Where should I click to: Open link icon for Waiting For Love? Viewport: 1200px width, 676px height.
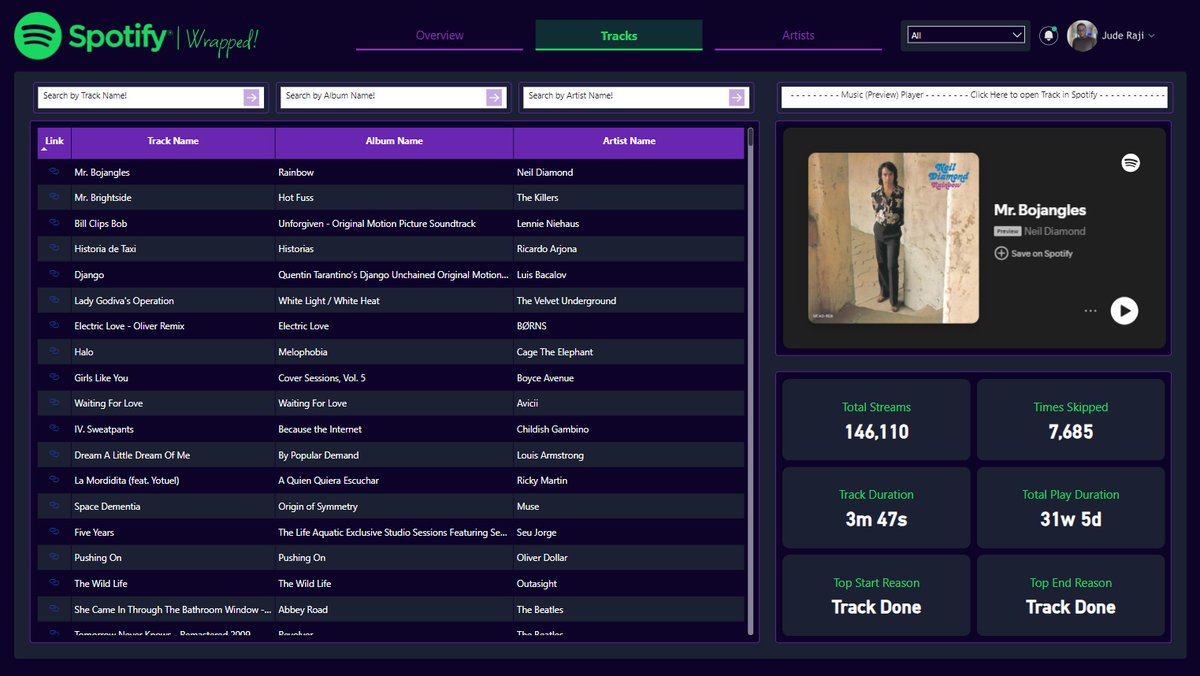point(54,403)
